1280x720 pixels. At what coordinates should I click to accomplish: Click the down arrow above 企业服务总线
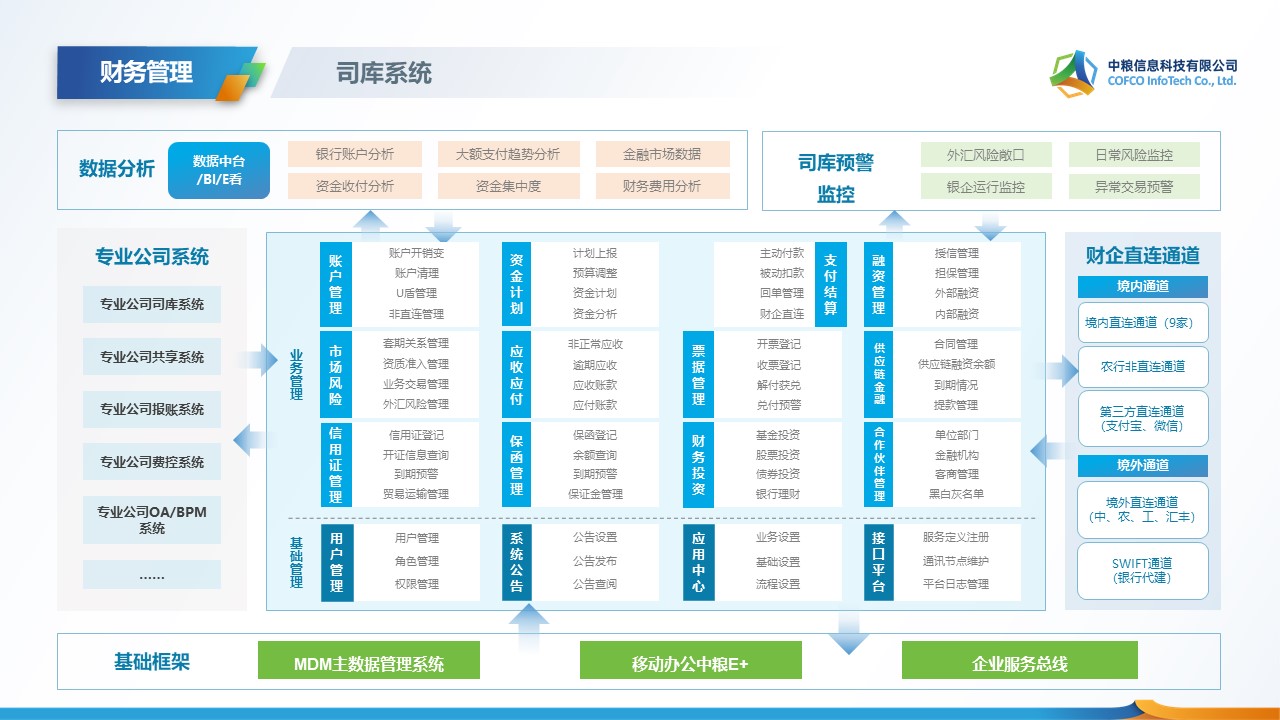click(x=849, y=634)
